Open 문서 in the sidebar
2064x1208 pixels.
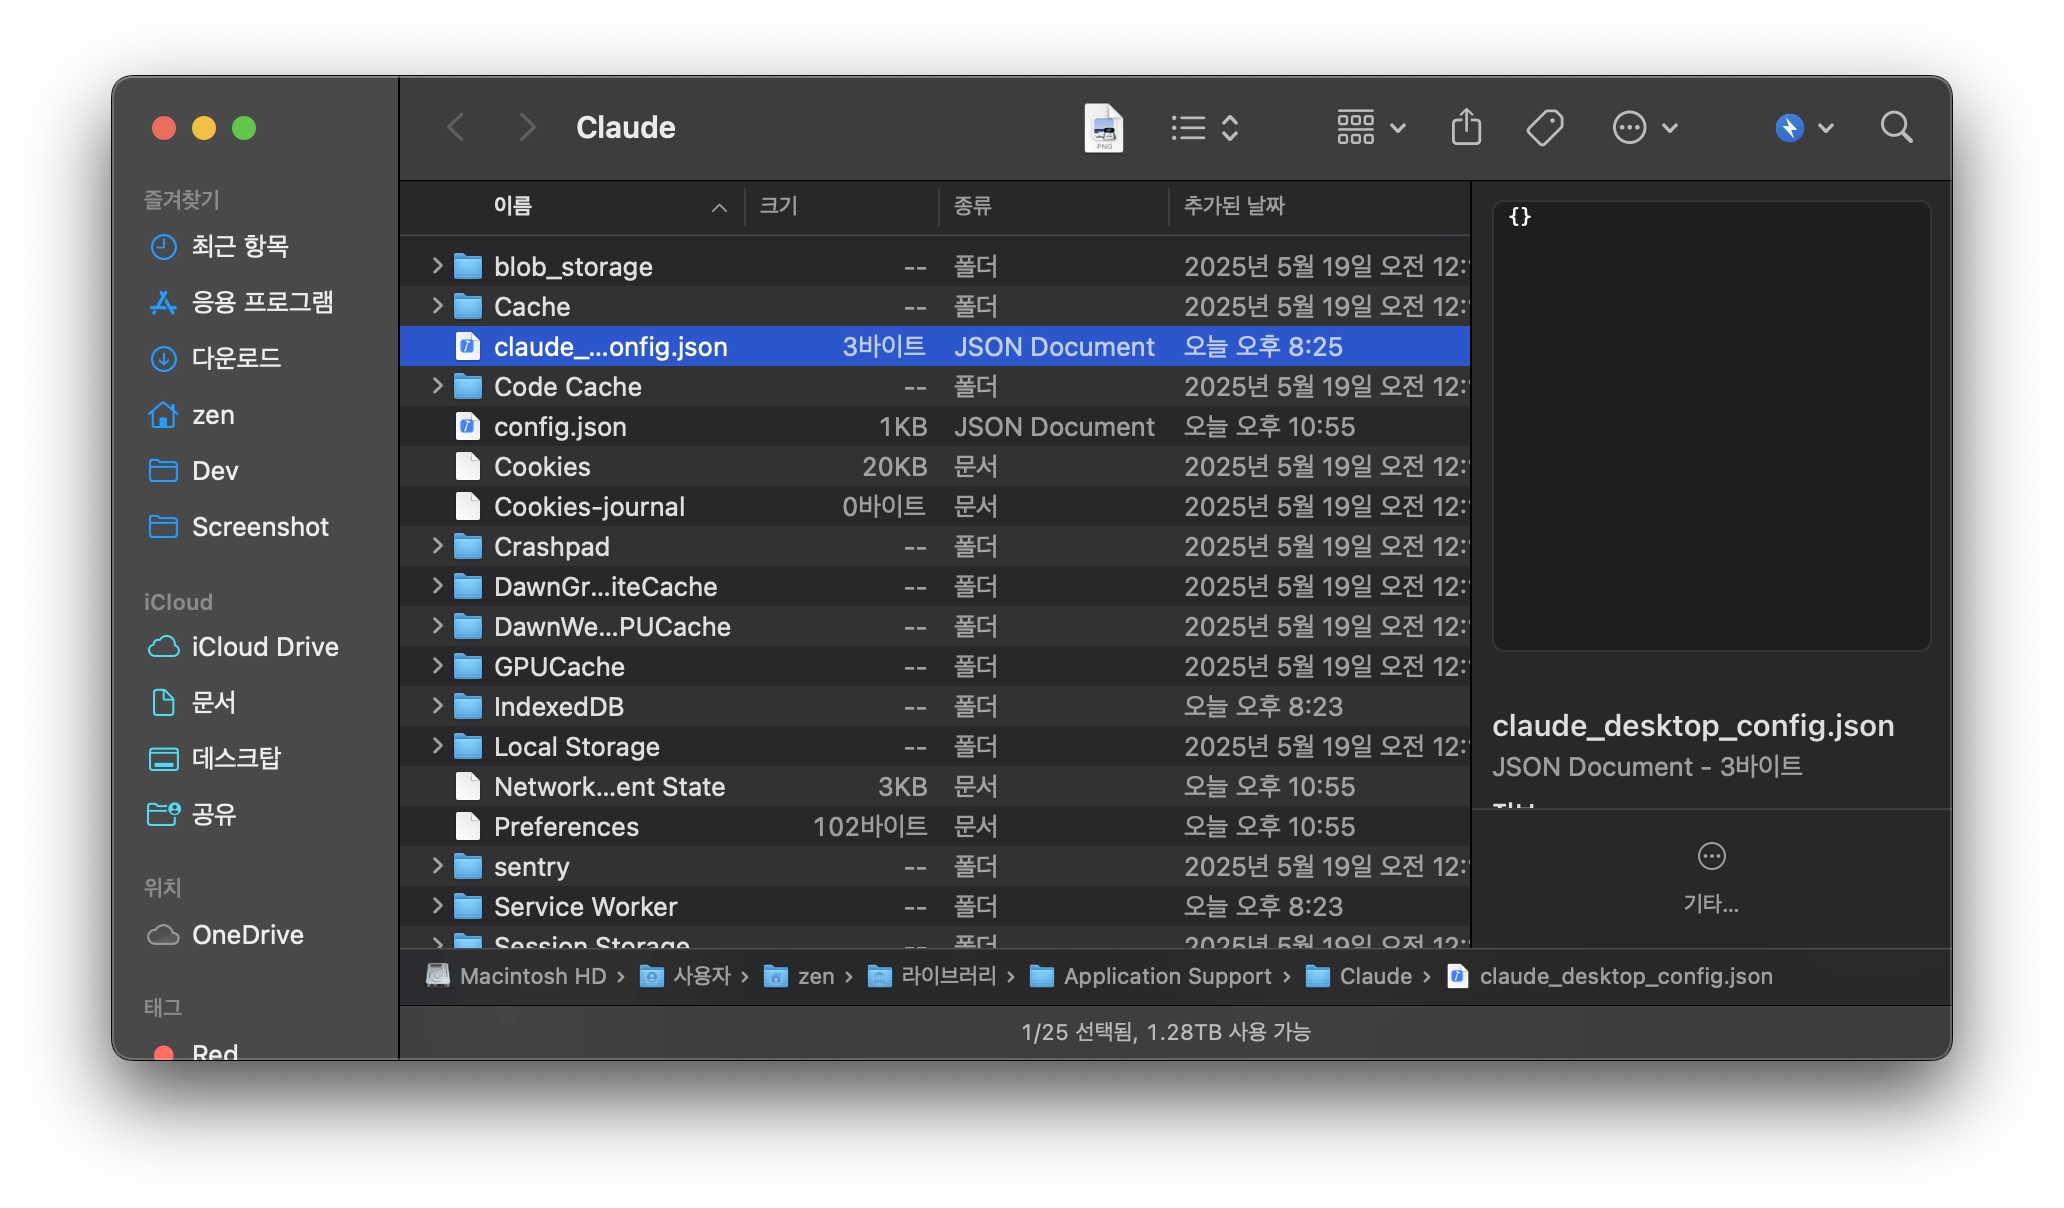tap(192, 702)
